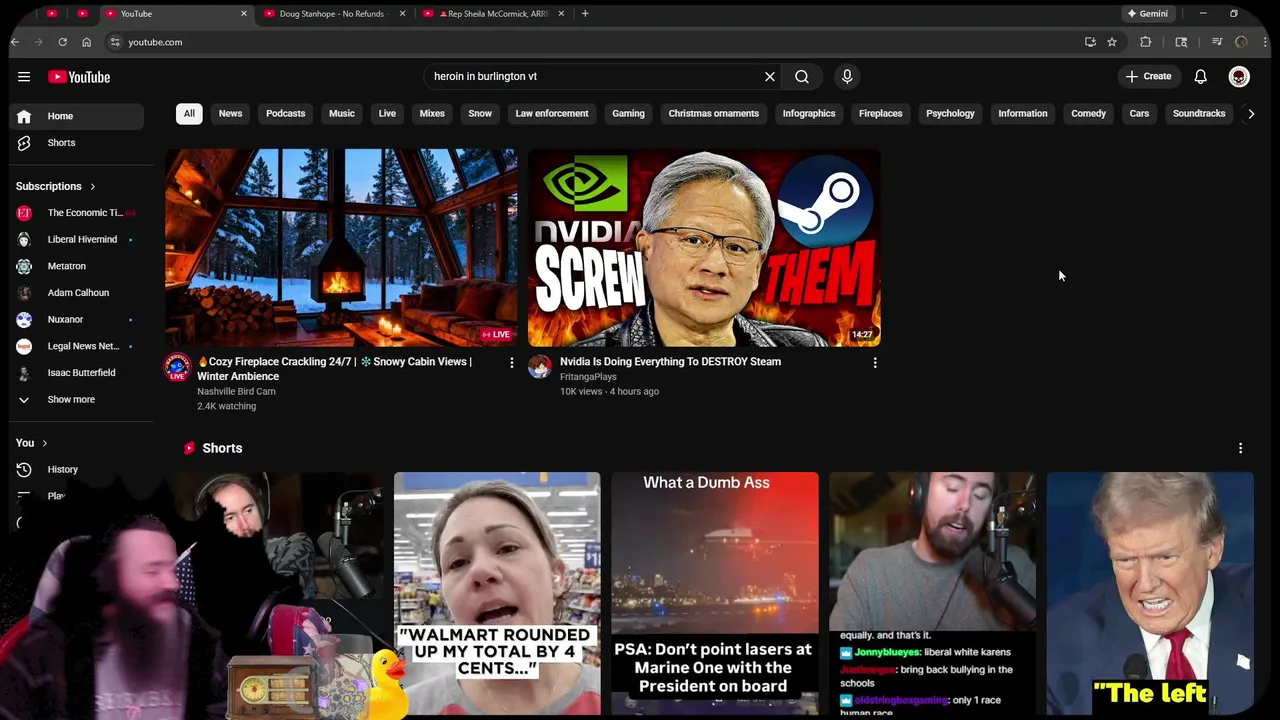1280x720 pixels.
Task: Select the Comedy filter chip
Action: pos(1088,114)
